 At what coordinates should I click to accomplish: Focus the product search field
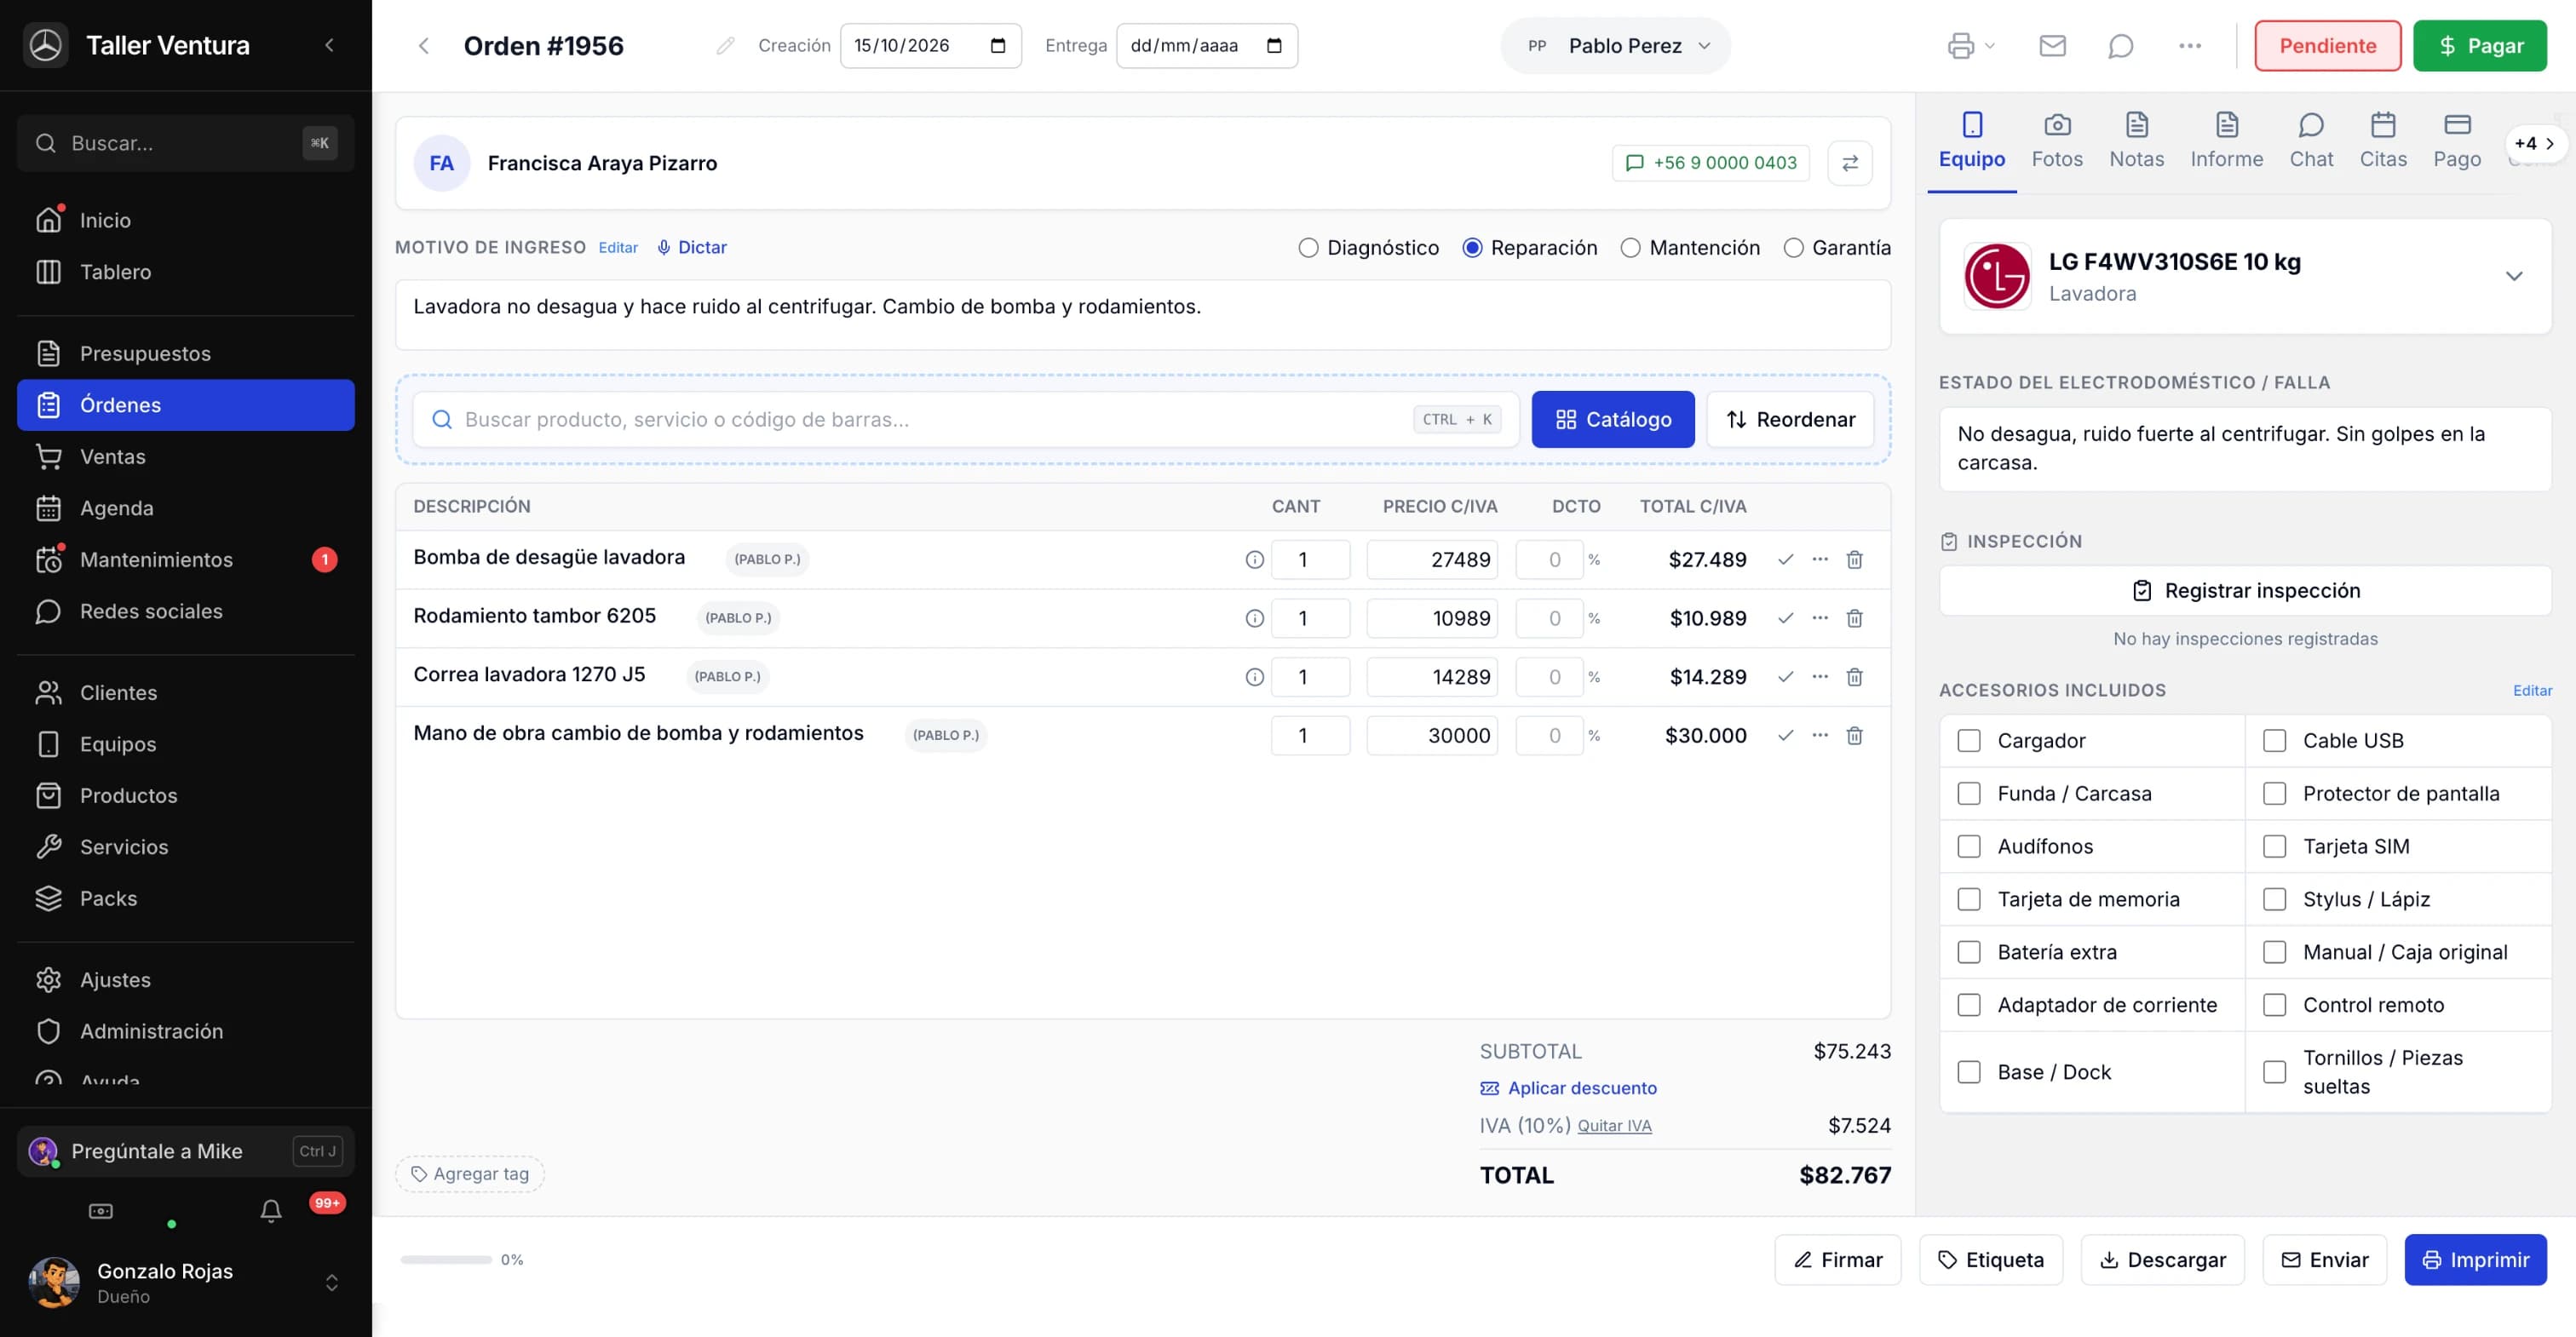965,420
